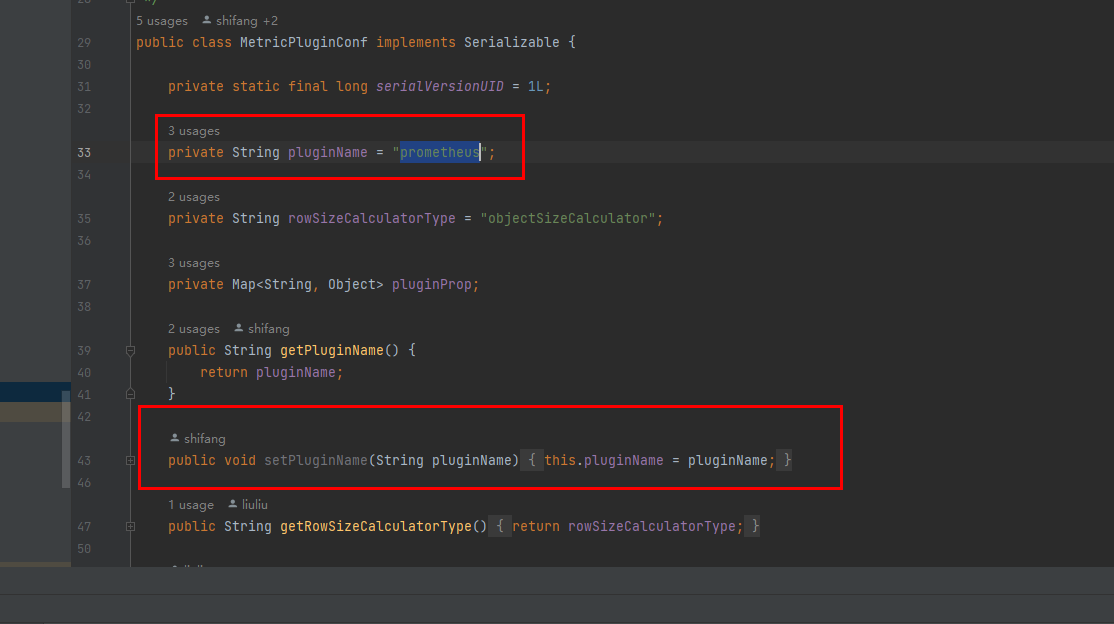Click line number 37 in the gutter
Image resolution: width=1114 pixels, height=624 pixels.
(84, 285)
